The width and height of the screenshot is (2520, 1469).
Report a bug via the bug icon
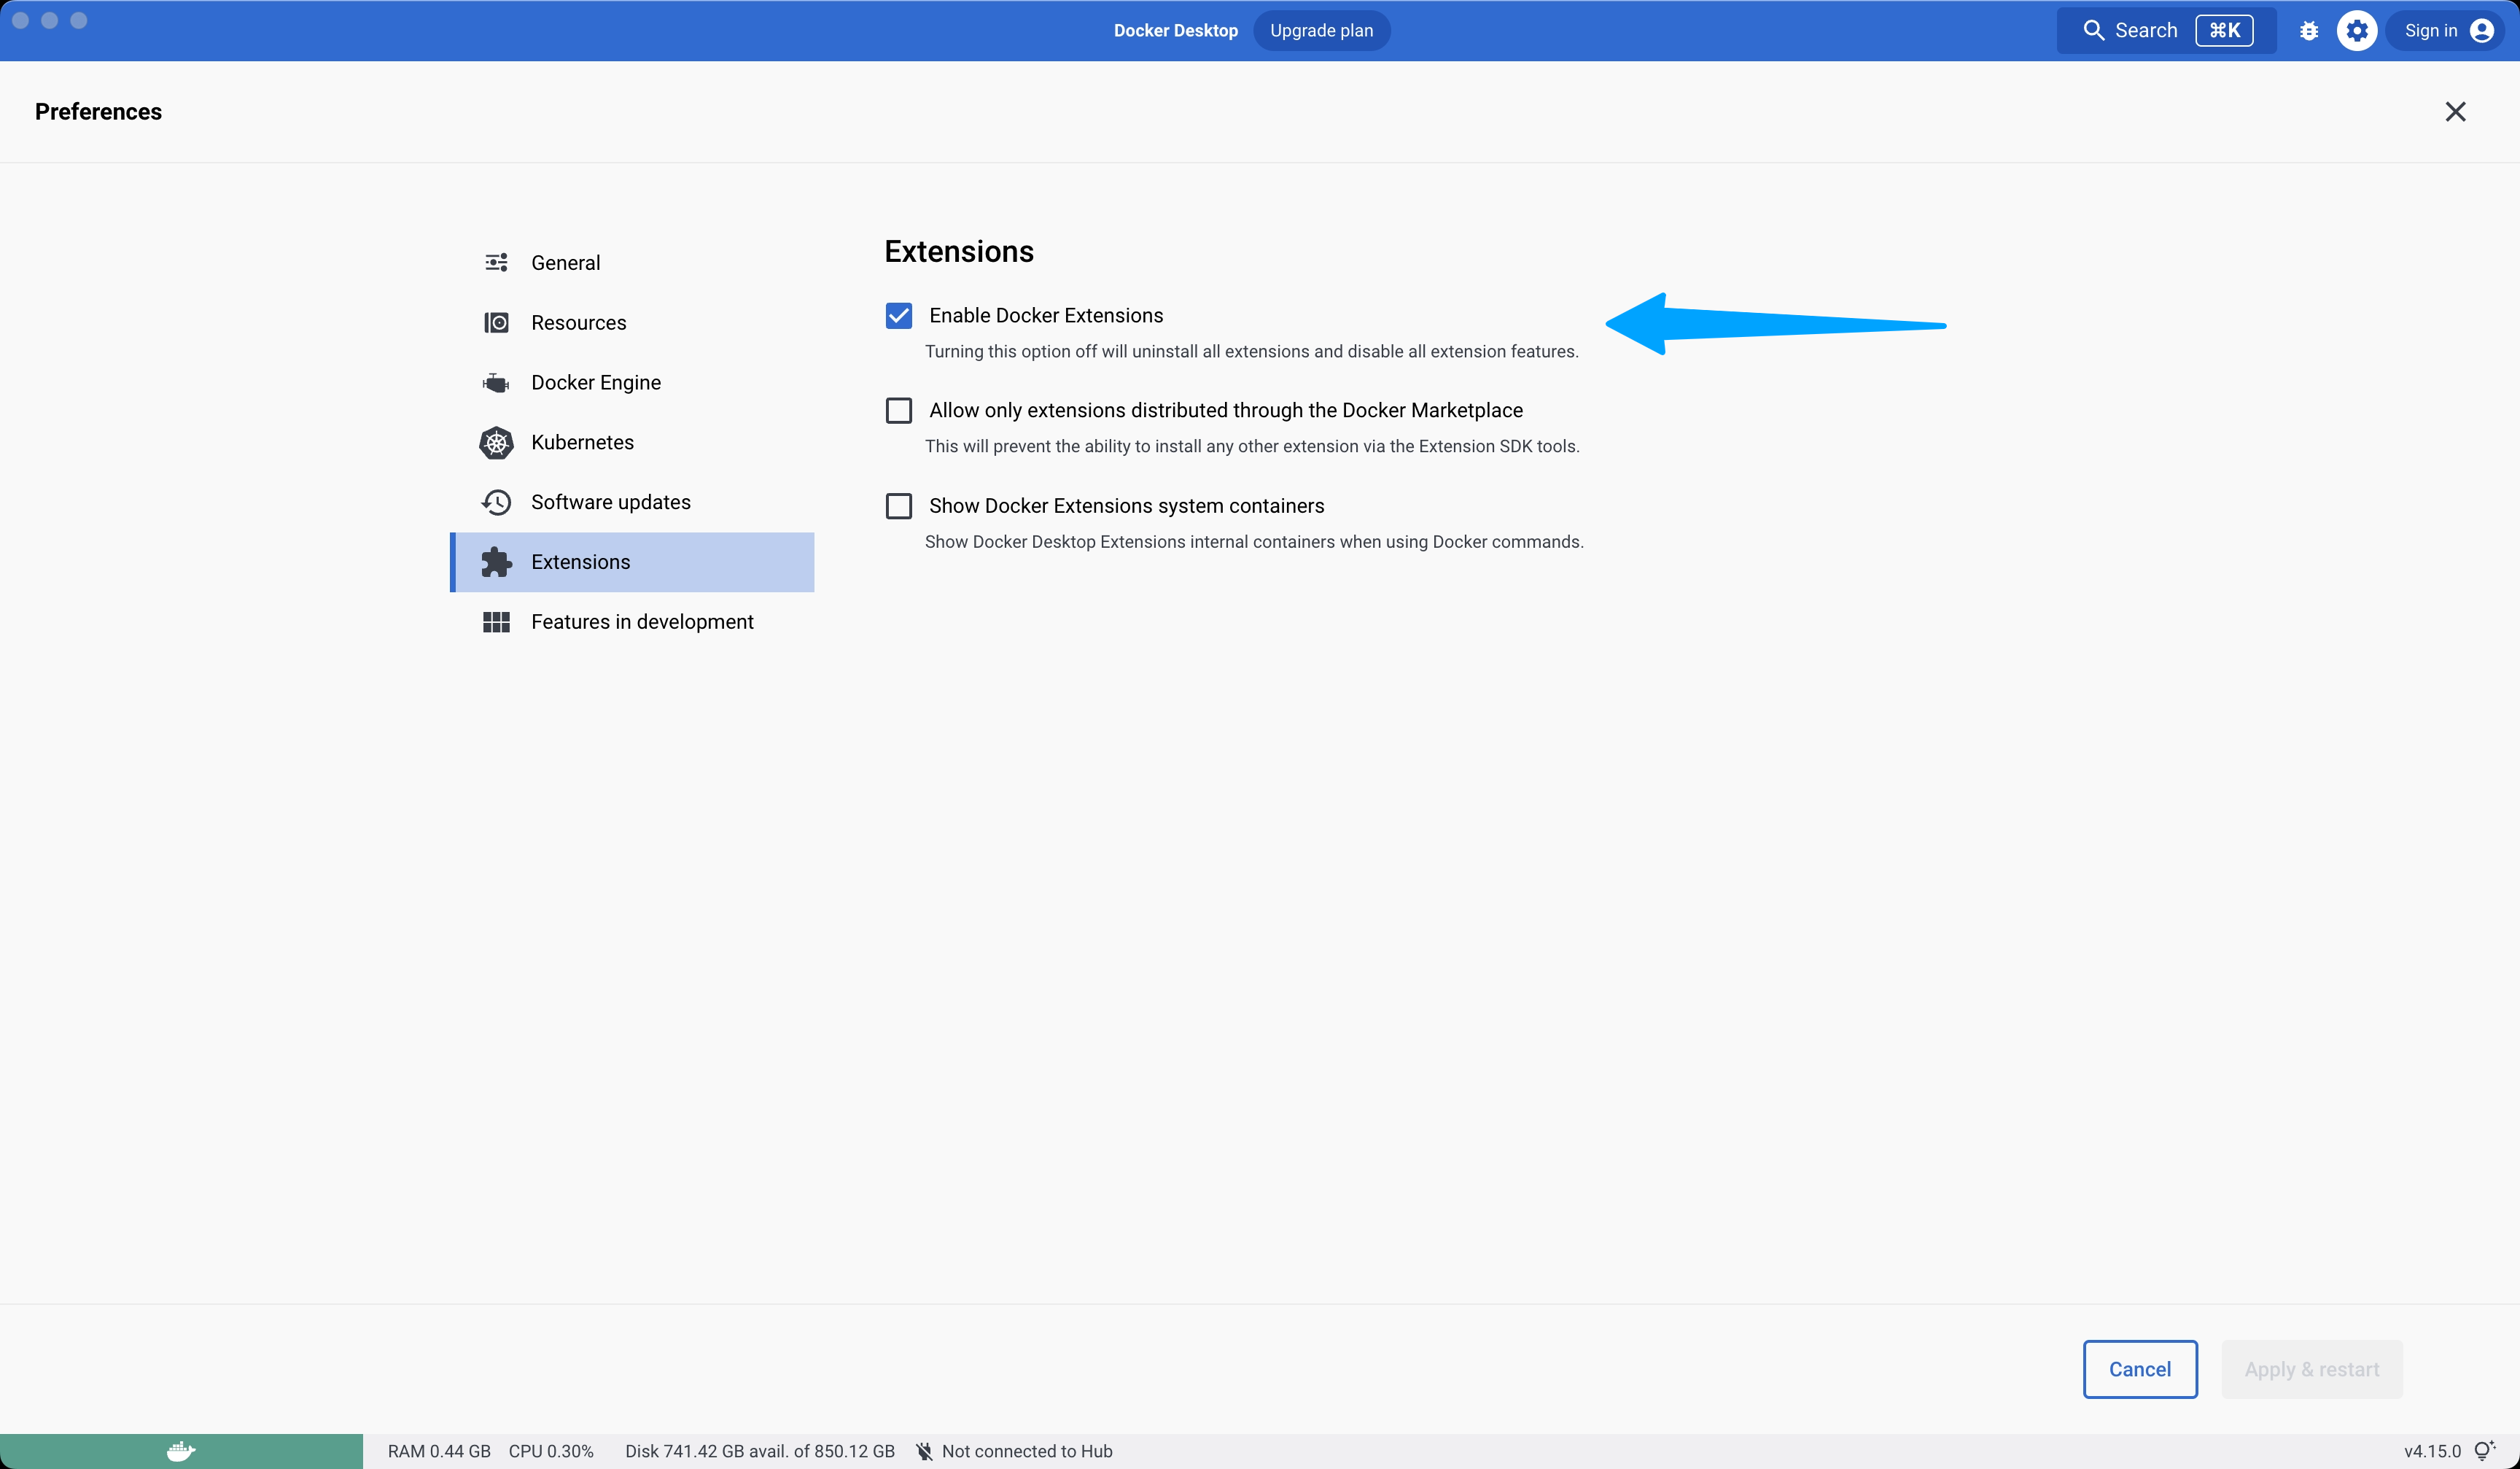(x=2308, y=30)
